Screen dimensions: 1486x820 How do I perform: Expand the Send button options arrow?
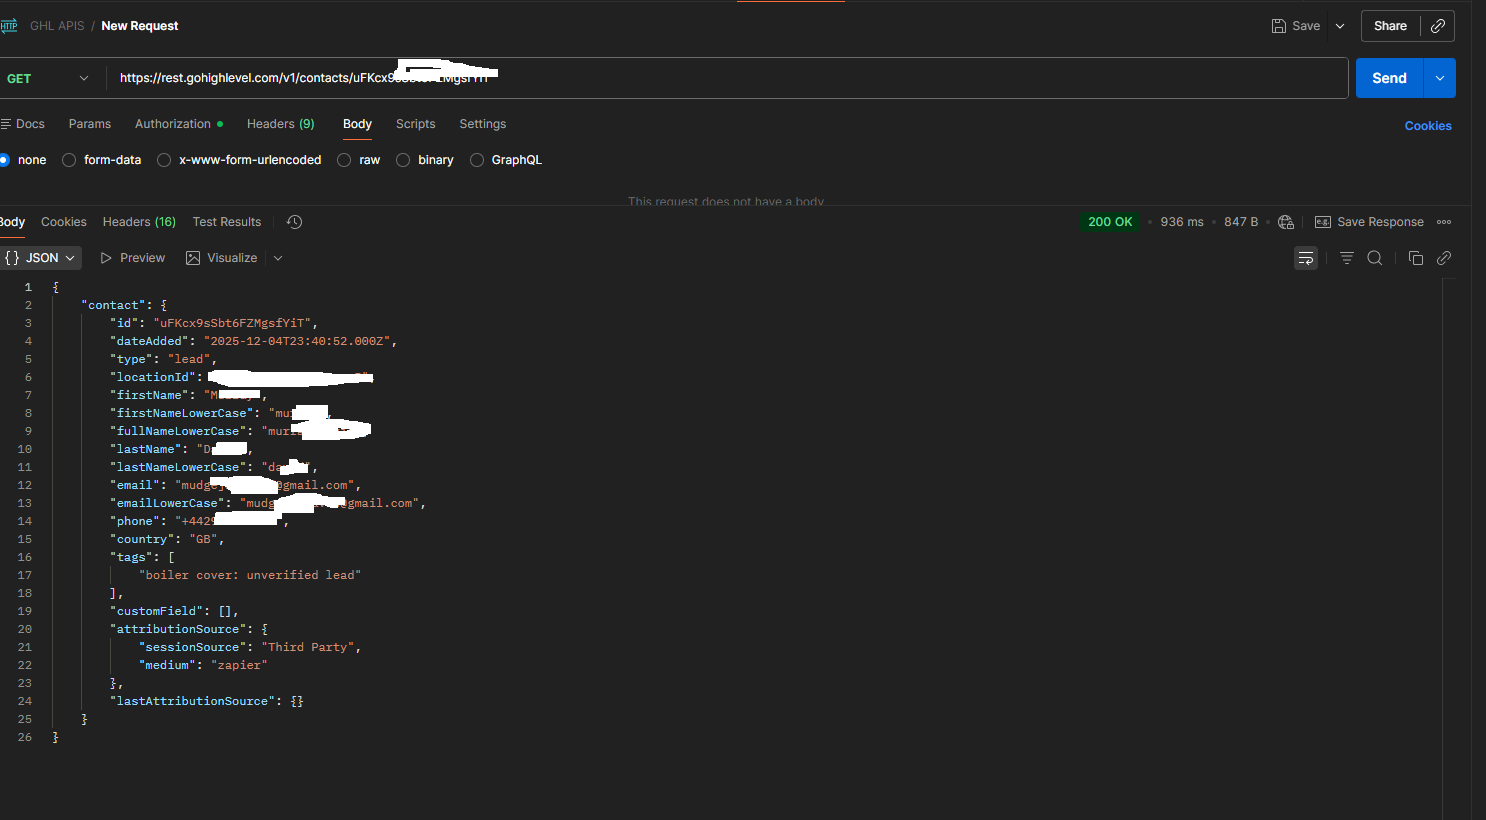1440,78
